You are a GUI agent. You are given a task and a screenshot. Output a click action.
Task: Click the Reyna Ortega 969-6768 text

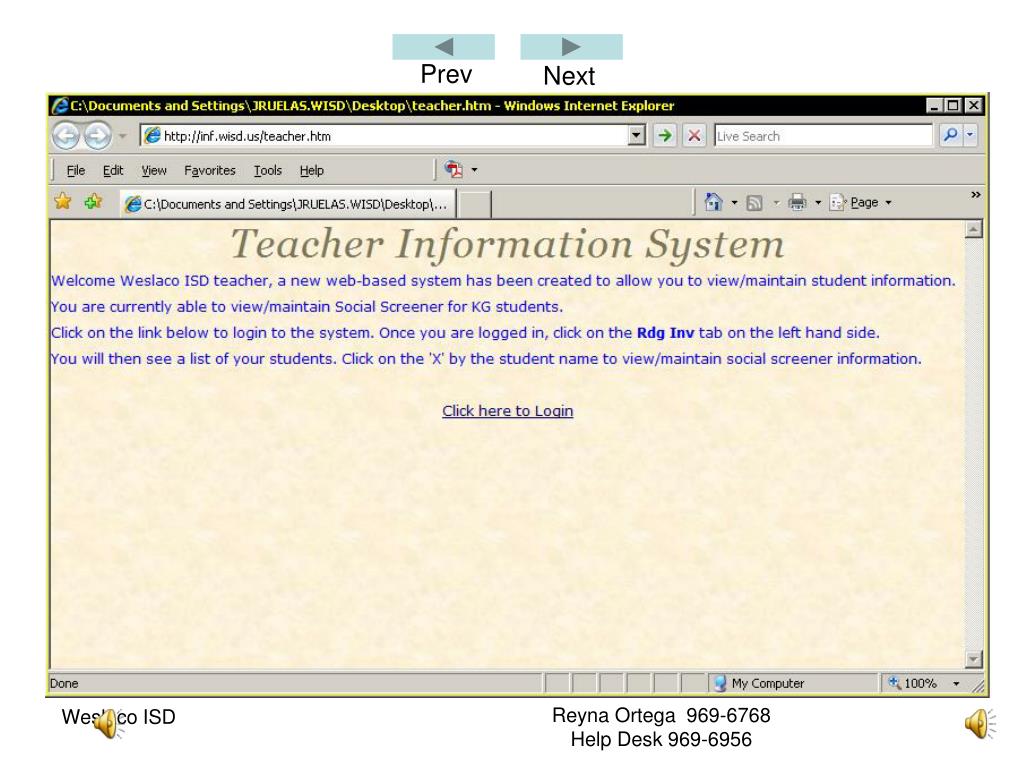661,715
